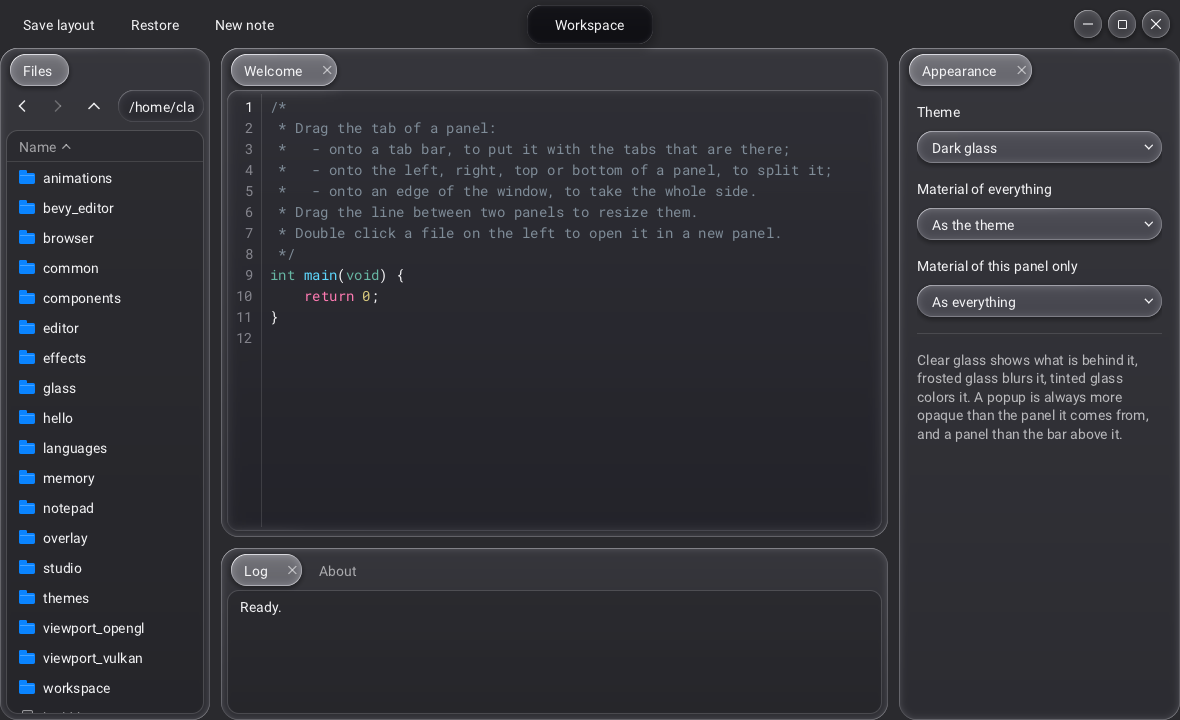
Task: Select the animations folder name
Action: coord(78,178)
